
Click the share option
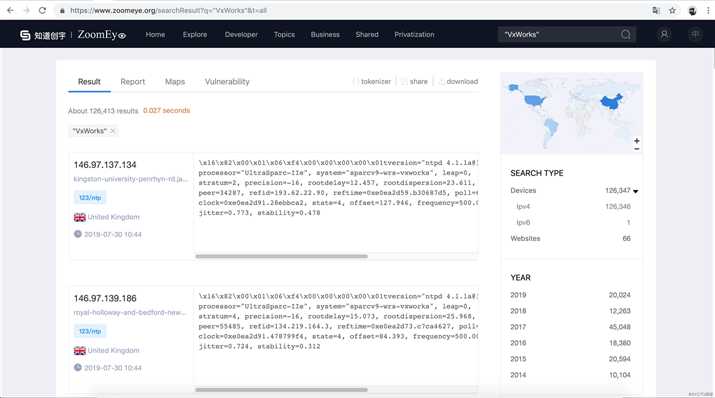pos(414,82)
